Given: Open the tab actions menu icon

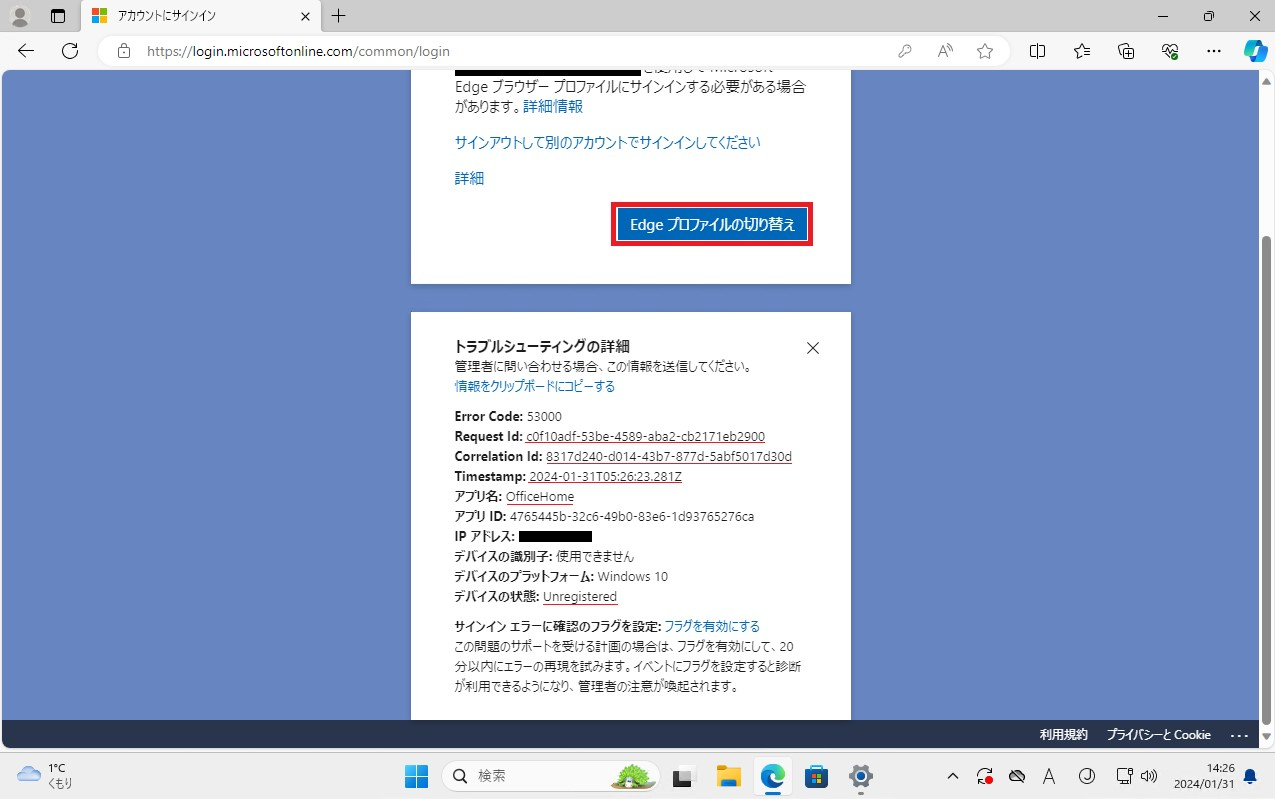Looking at the screenshot, I should 58,16.
